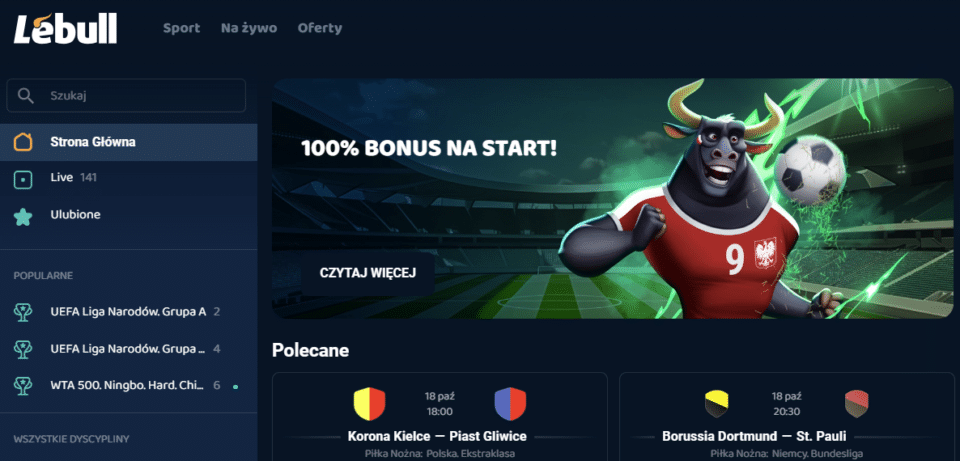Screen dimensions: 960x461
Task: Open the Borussia Dortmund — St. Pauli match
Action: [x=787, y=417]
